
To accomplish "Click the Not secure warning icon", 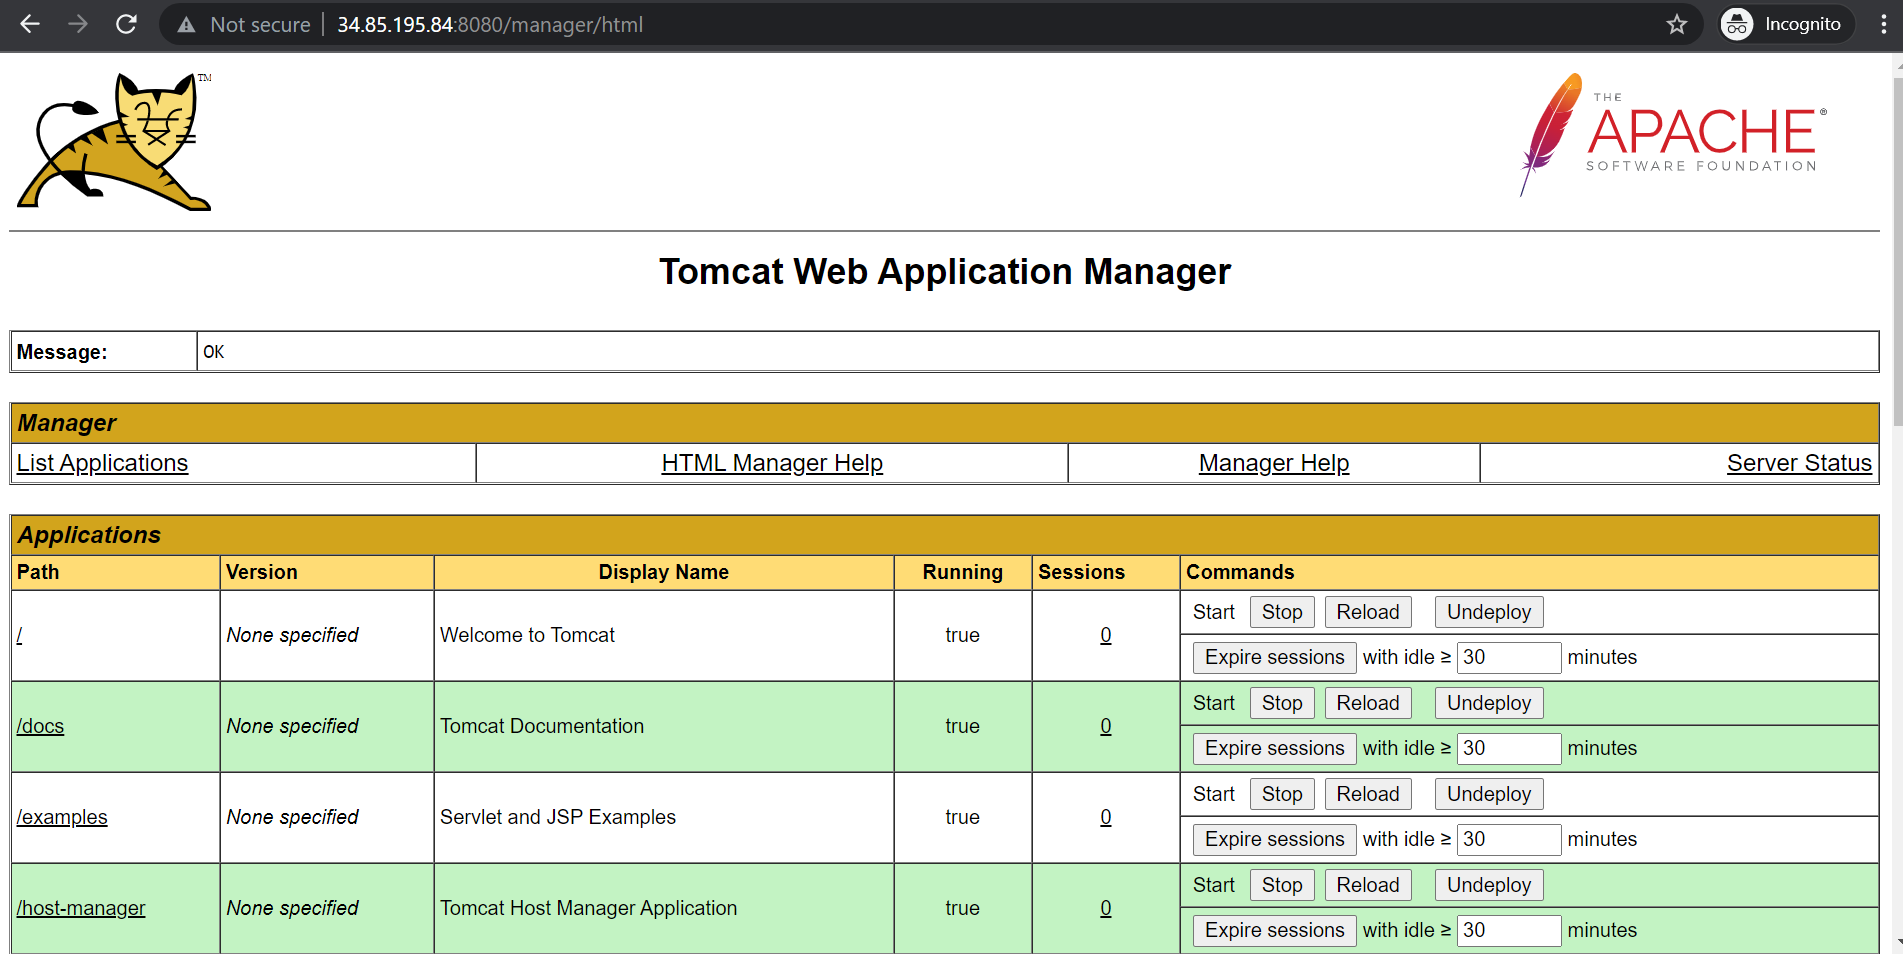I will pos(186,25).
